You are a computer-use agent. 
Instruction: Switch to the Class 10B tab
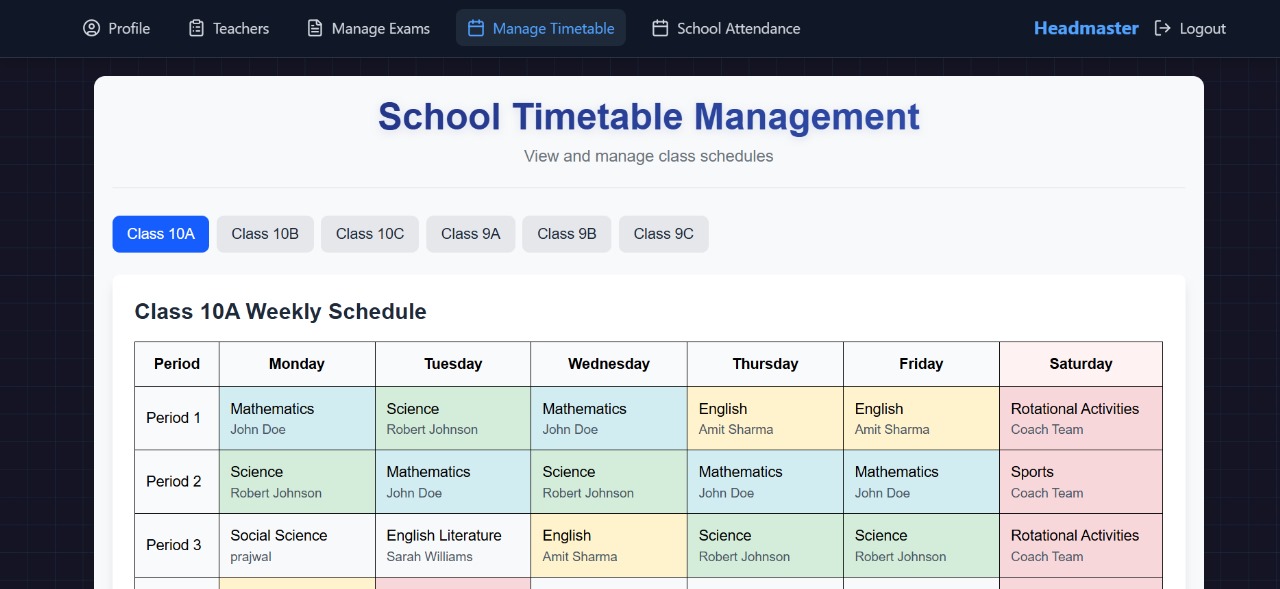point(265,234)
